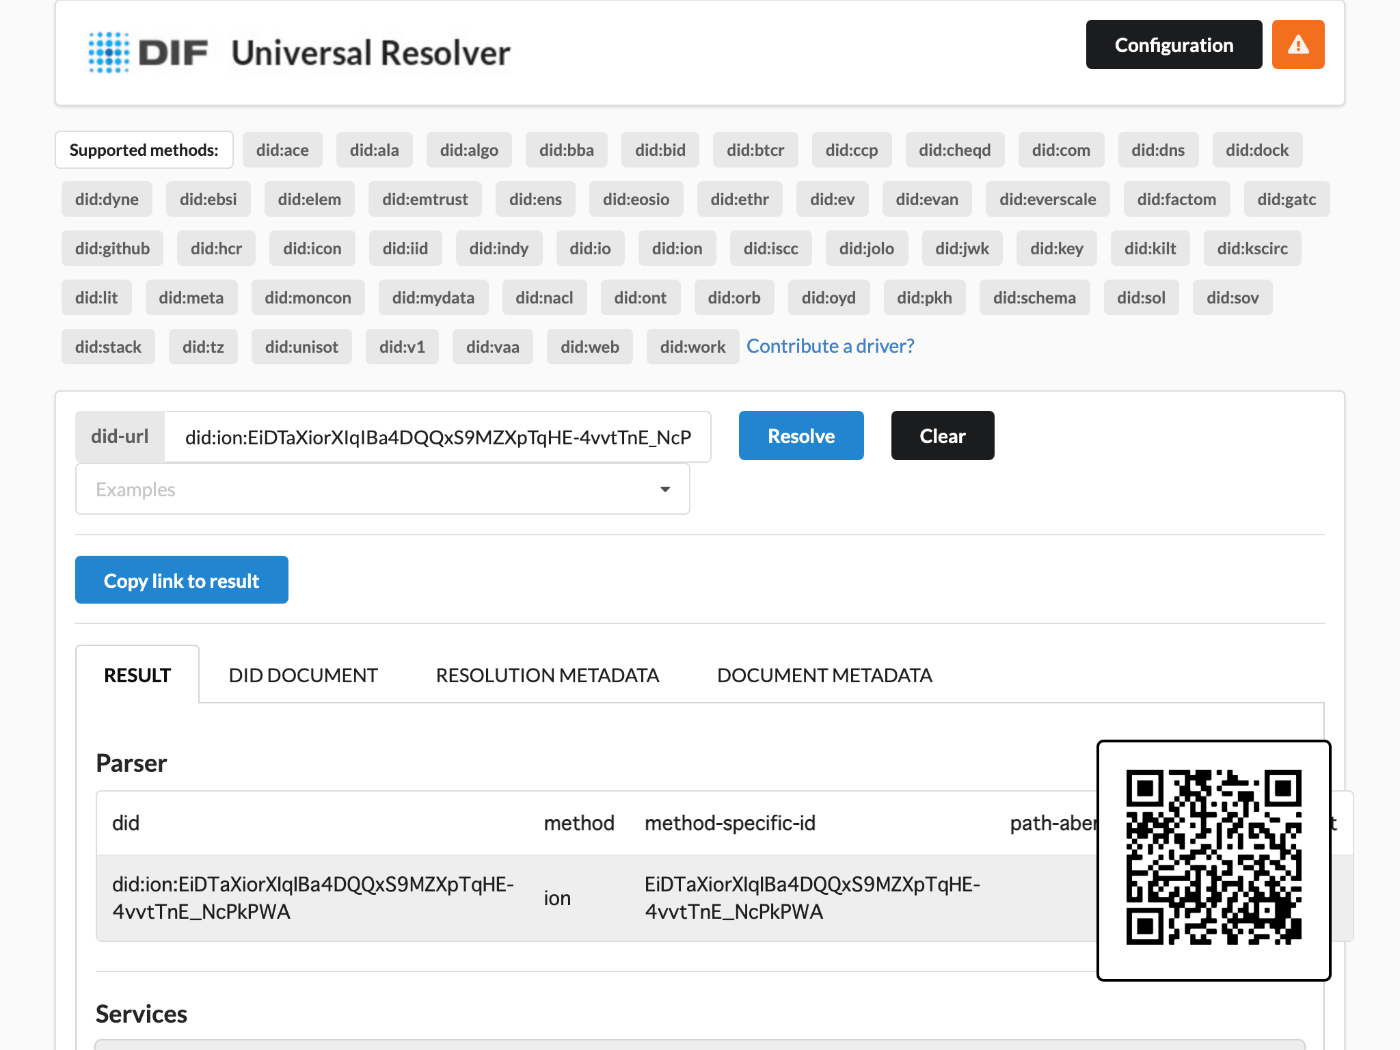This screenshot has width=1400, height=1050.
Task: Select the did:web method chip
Action: click(x=589, y=347)
